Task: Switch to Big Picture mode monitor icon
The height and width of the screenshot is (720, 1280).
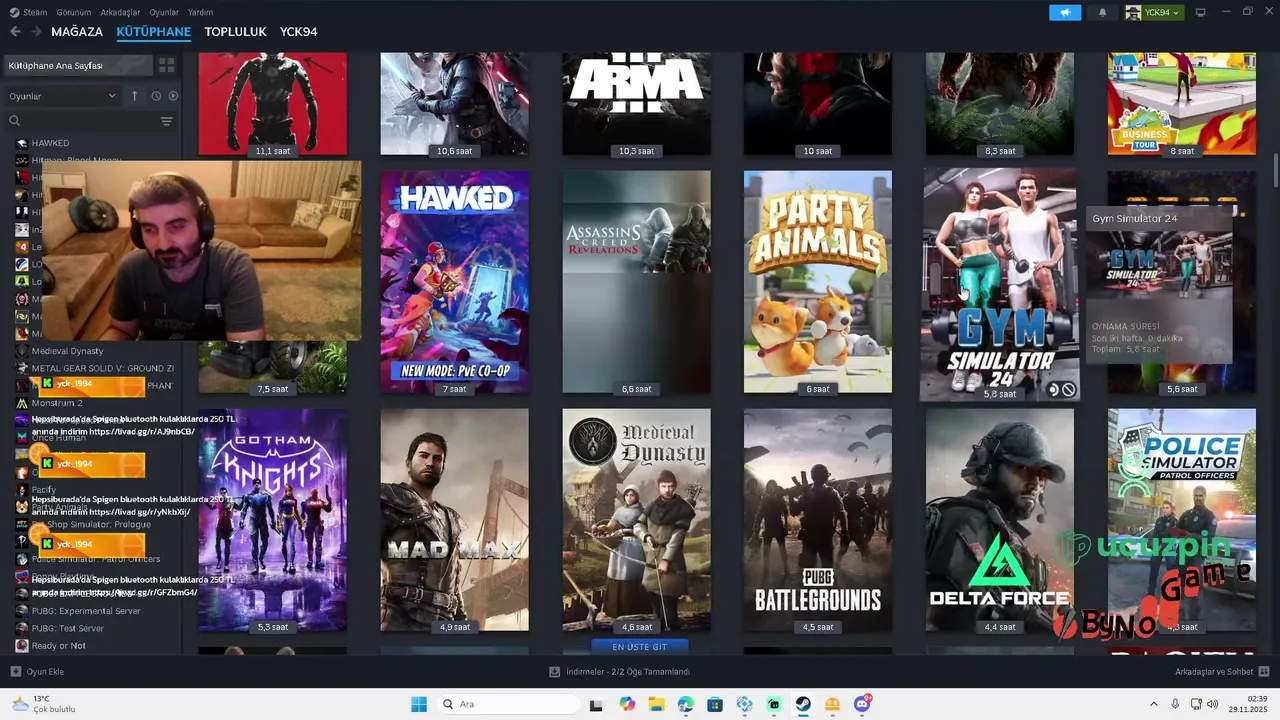Action: [x=1201, y=12]
